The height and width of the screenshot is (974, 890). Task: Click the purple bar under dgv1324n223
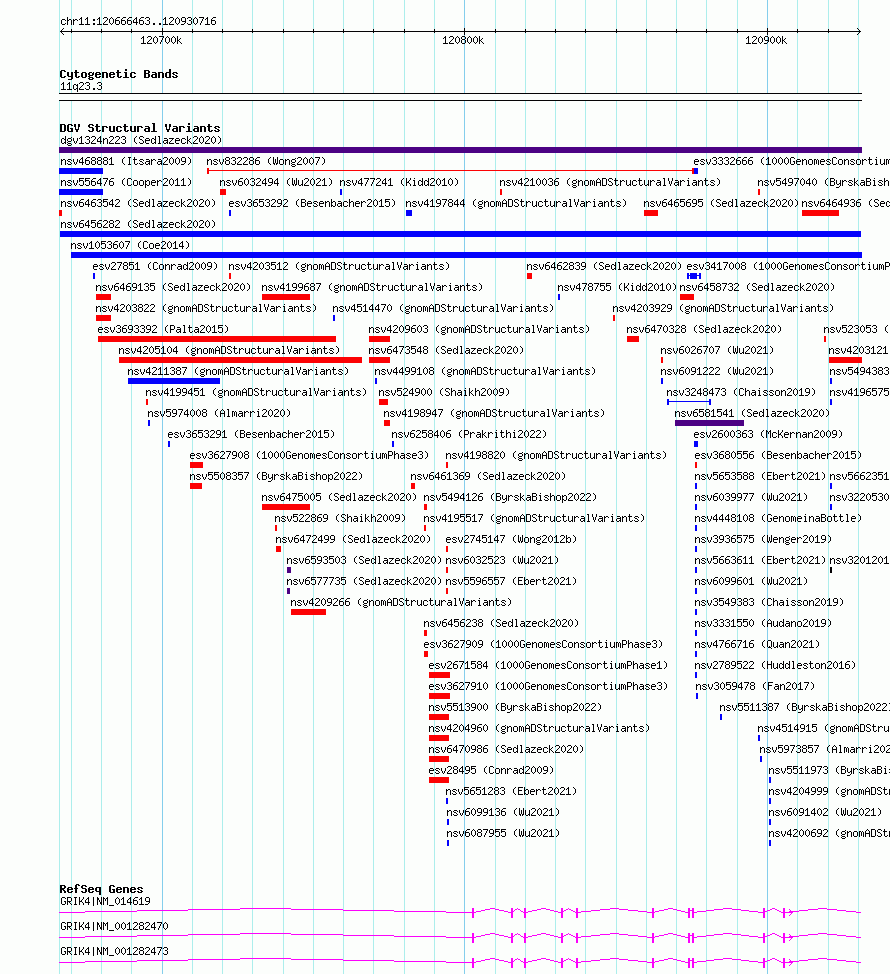461,150
